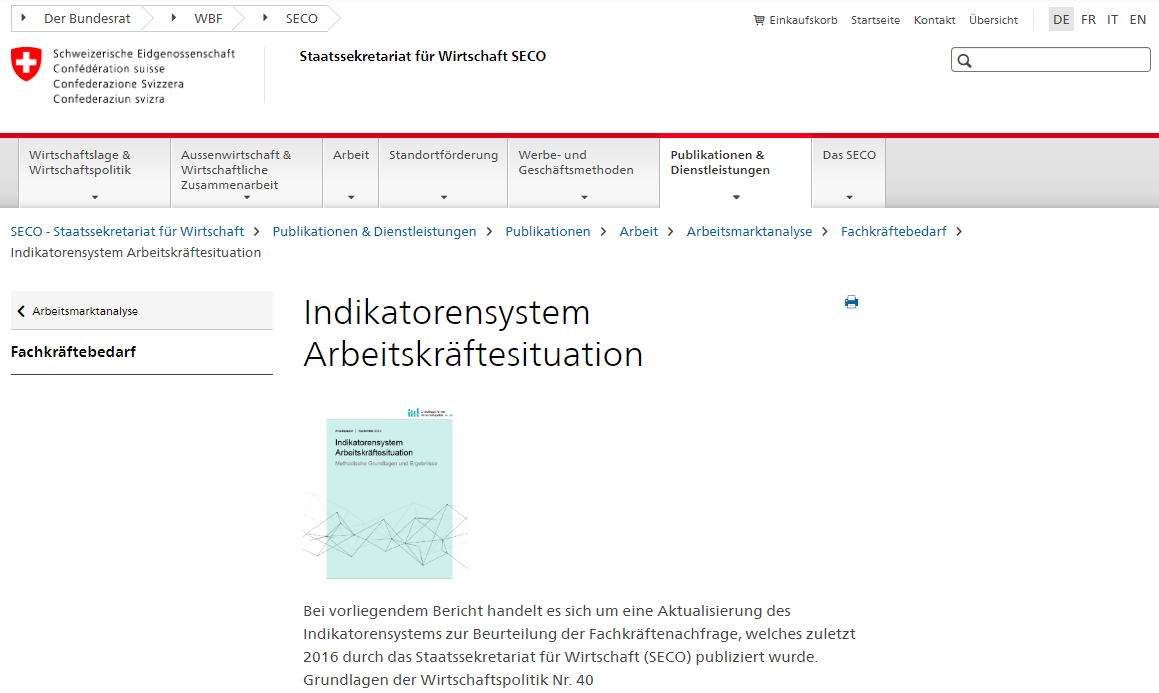The height and width of the screenshot is (693, 1159).
Task: Switch the language to FR
Action: click(1088, 18)
